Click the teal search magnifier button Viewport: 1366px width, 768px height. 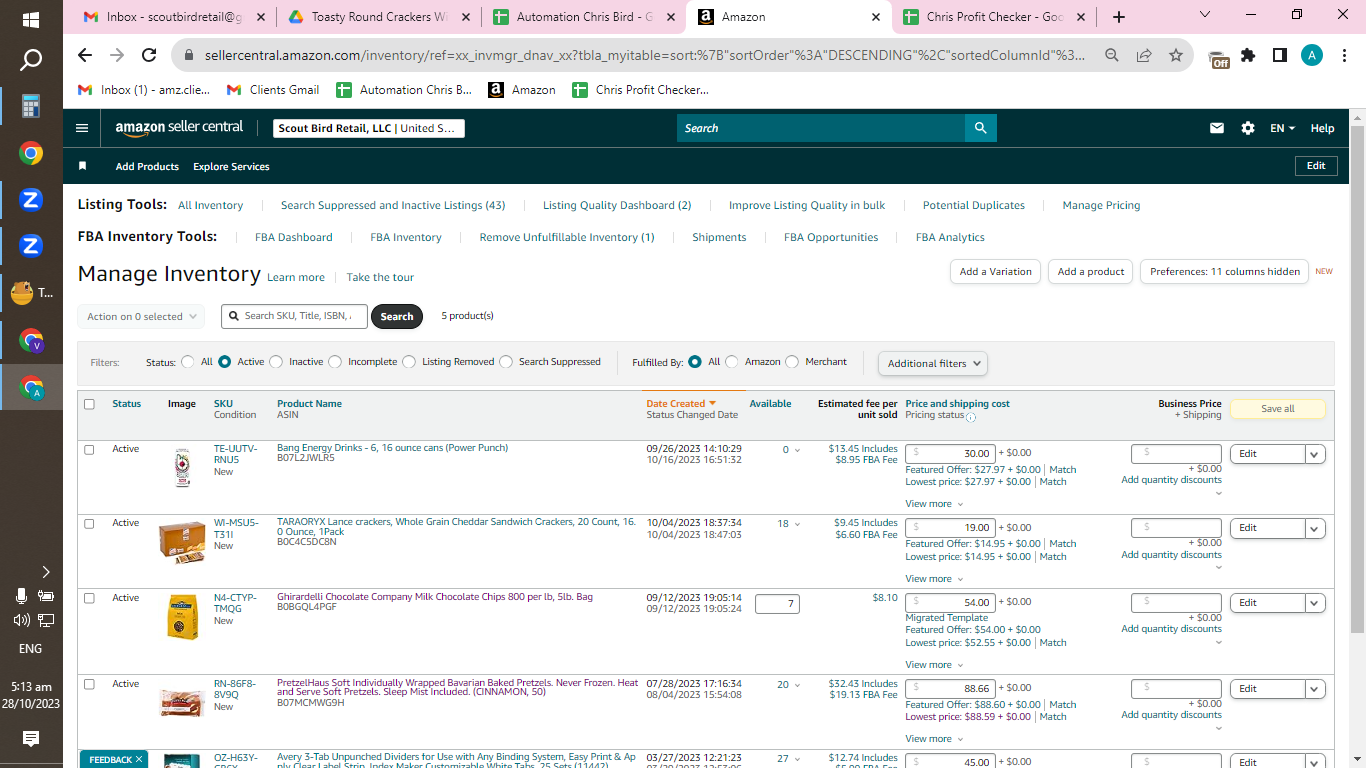click(981, 128)
